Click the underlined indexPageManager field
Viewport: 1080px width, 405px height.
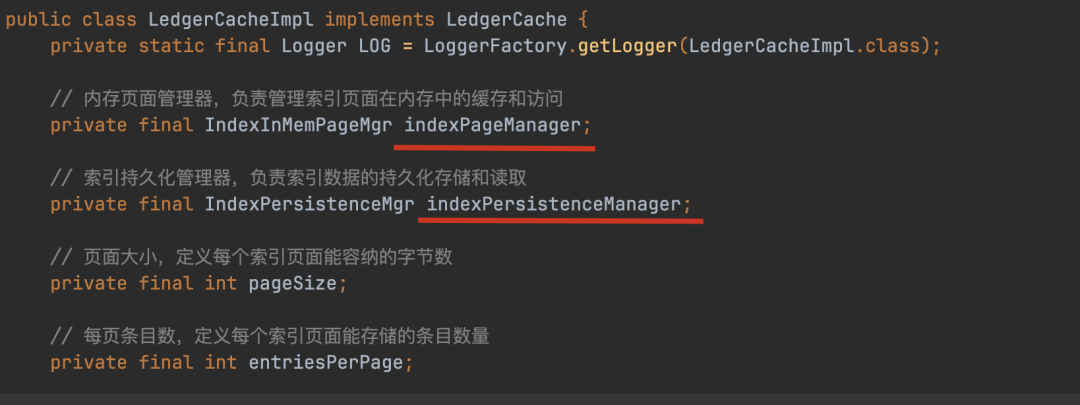[x=492, y=125]
